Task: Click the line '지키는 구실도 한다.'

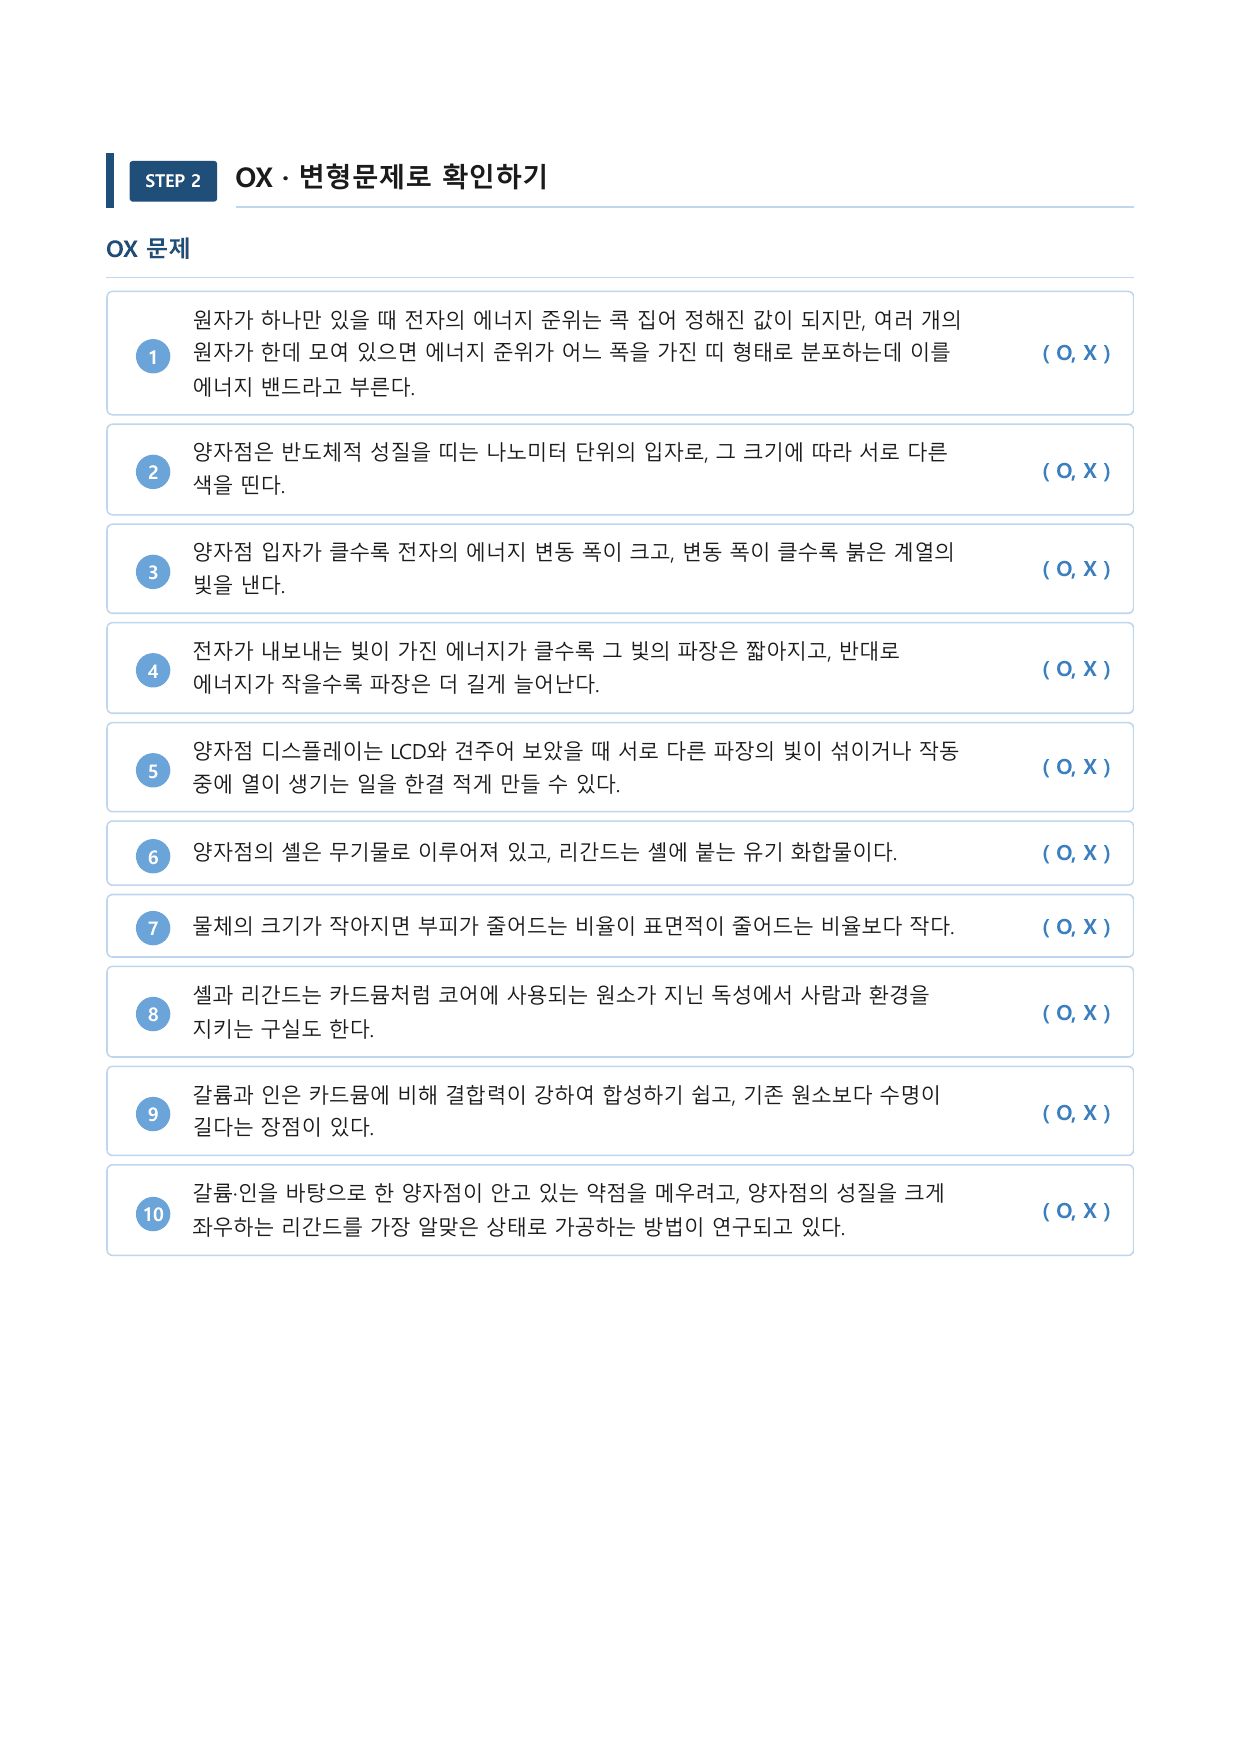Action: (283, 1028)
